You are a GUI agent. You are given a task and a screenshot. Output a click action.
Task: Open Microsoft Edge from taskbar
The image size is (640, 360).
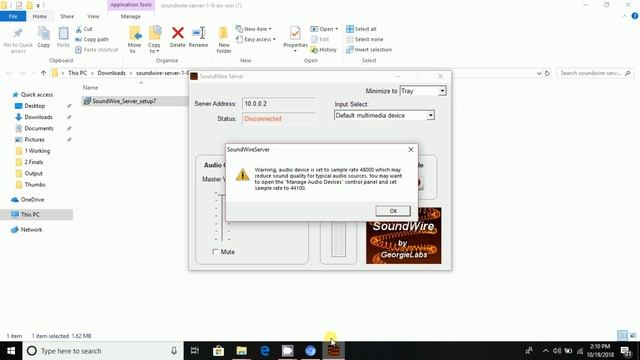click(264, 351)
